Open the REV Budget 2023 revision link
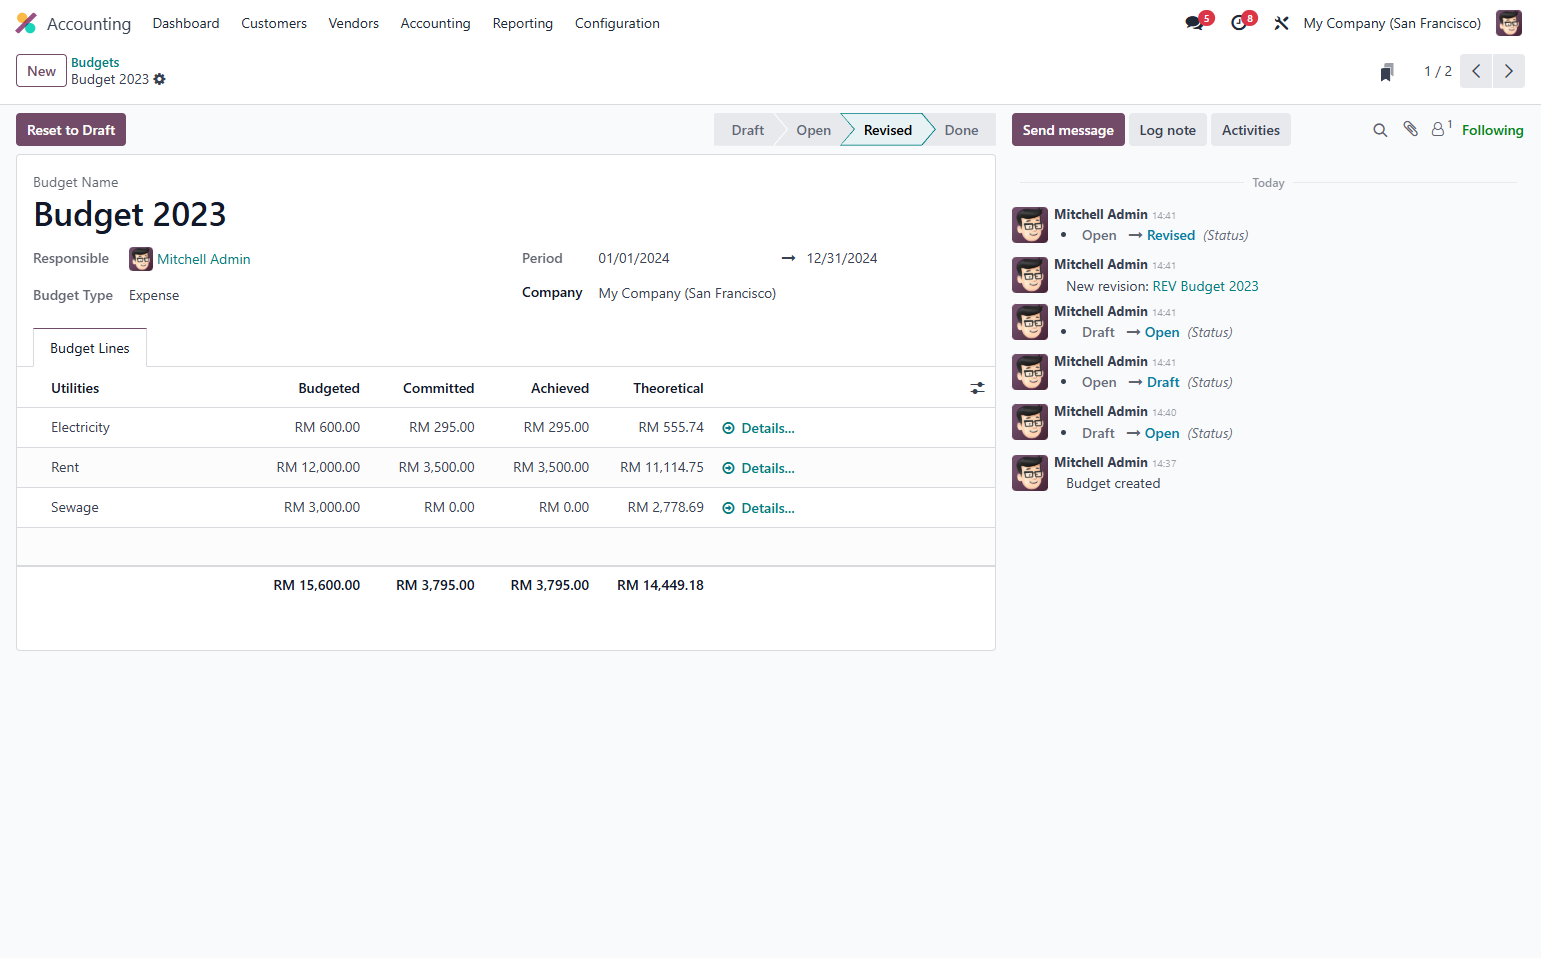This screenshot has height=958, width=1541. (1205, 286)
